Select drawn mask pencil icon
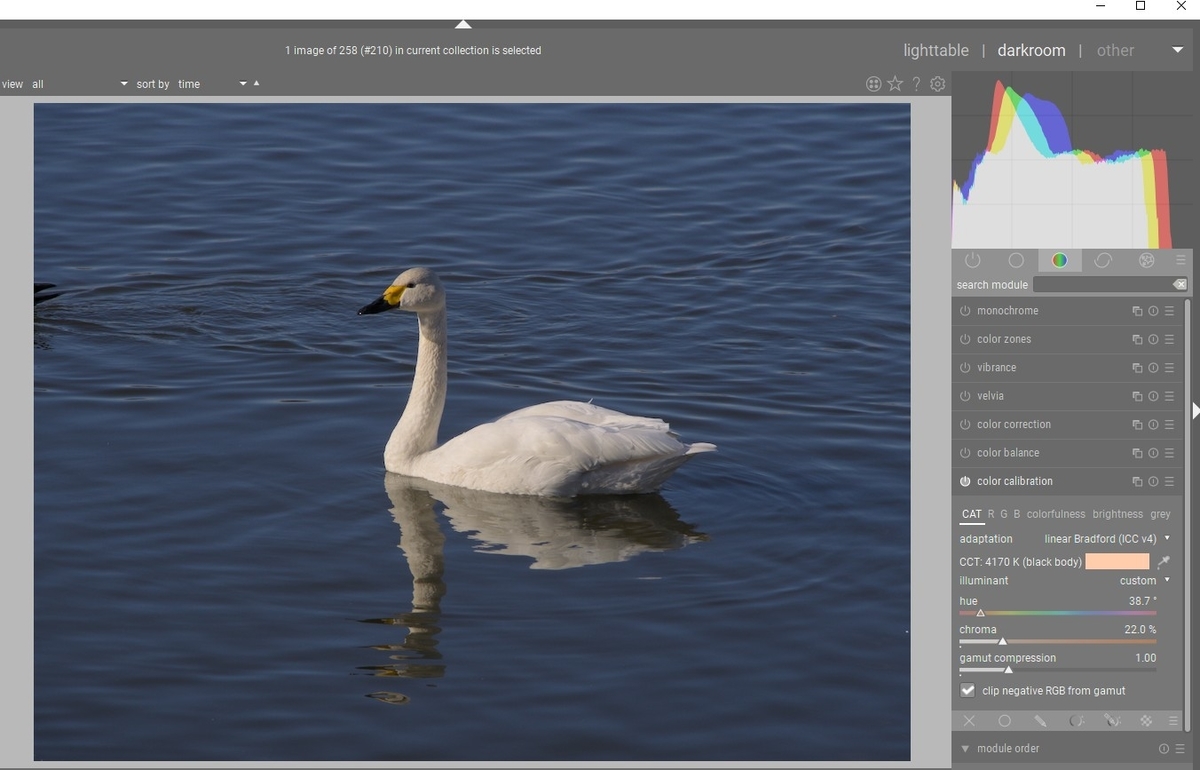This screenshot has height=770, width=1200. 1040,721
